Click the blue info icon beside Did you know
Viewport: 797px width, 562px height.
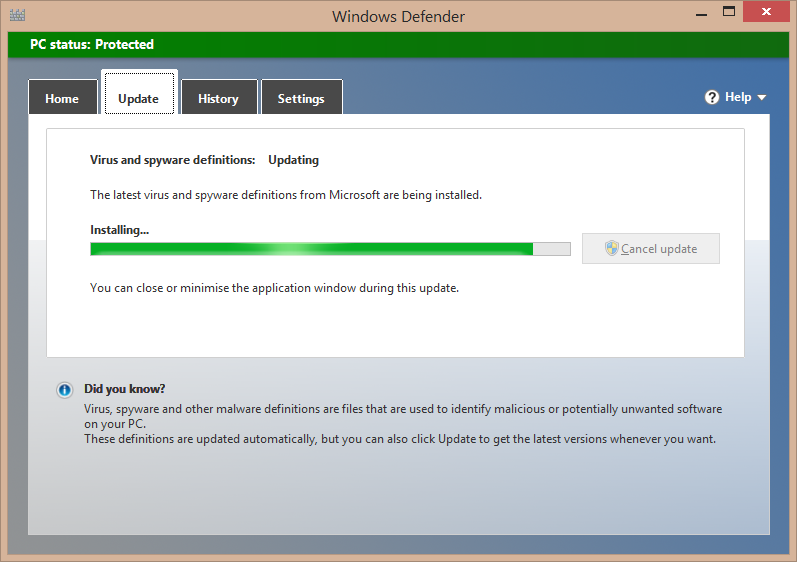click(65, 390)
